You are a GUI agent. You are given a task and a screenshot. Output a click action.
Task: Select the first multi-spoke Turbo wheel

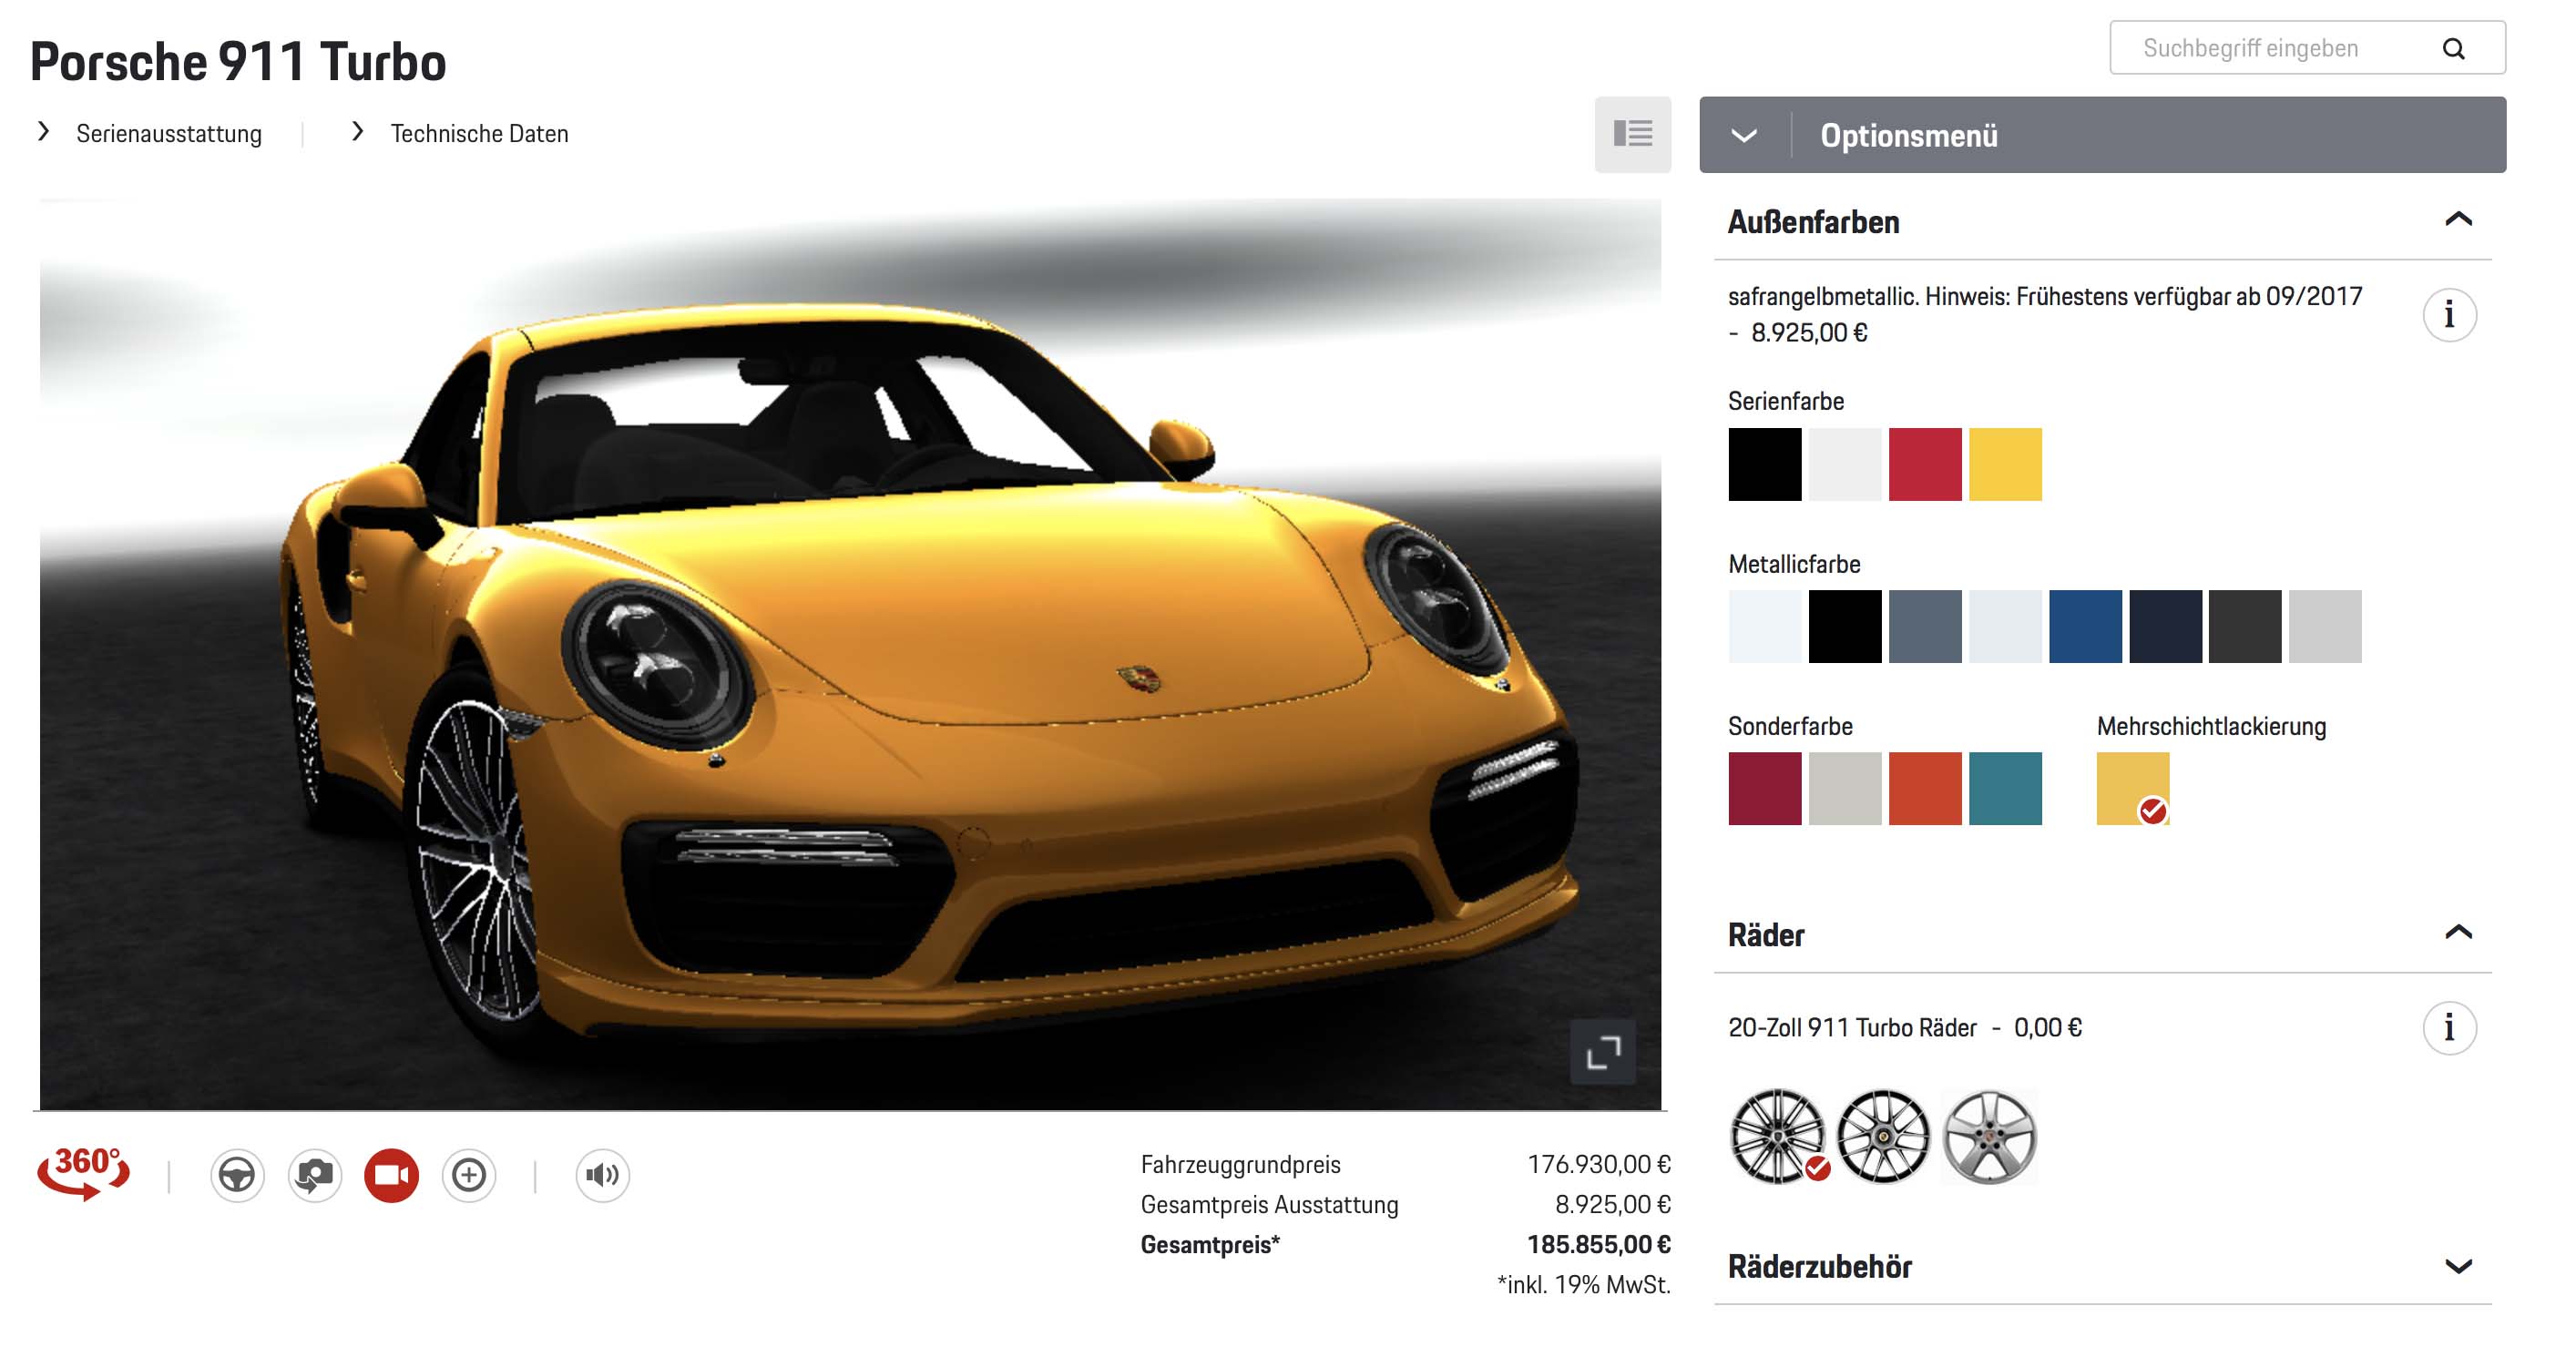(1778, 1137)
